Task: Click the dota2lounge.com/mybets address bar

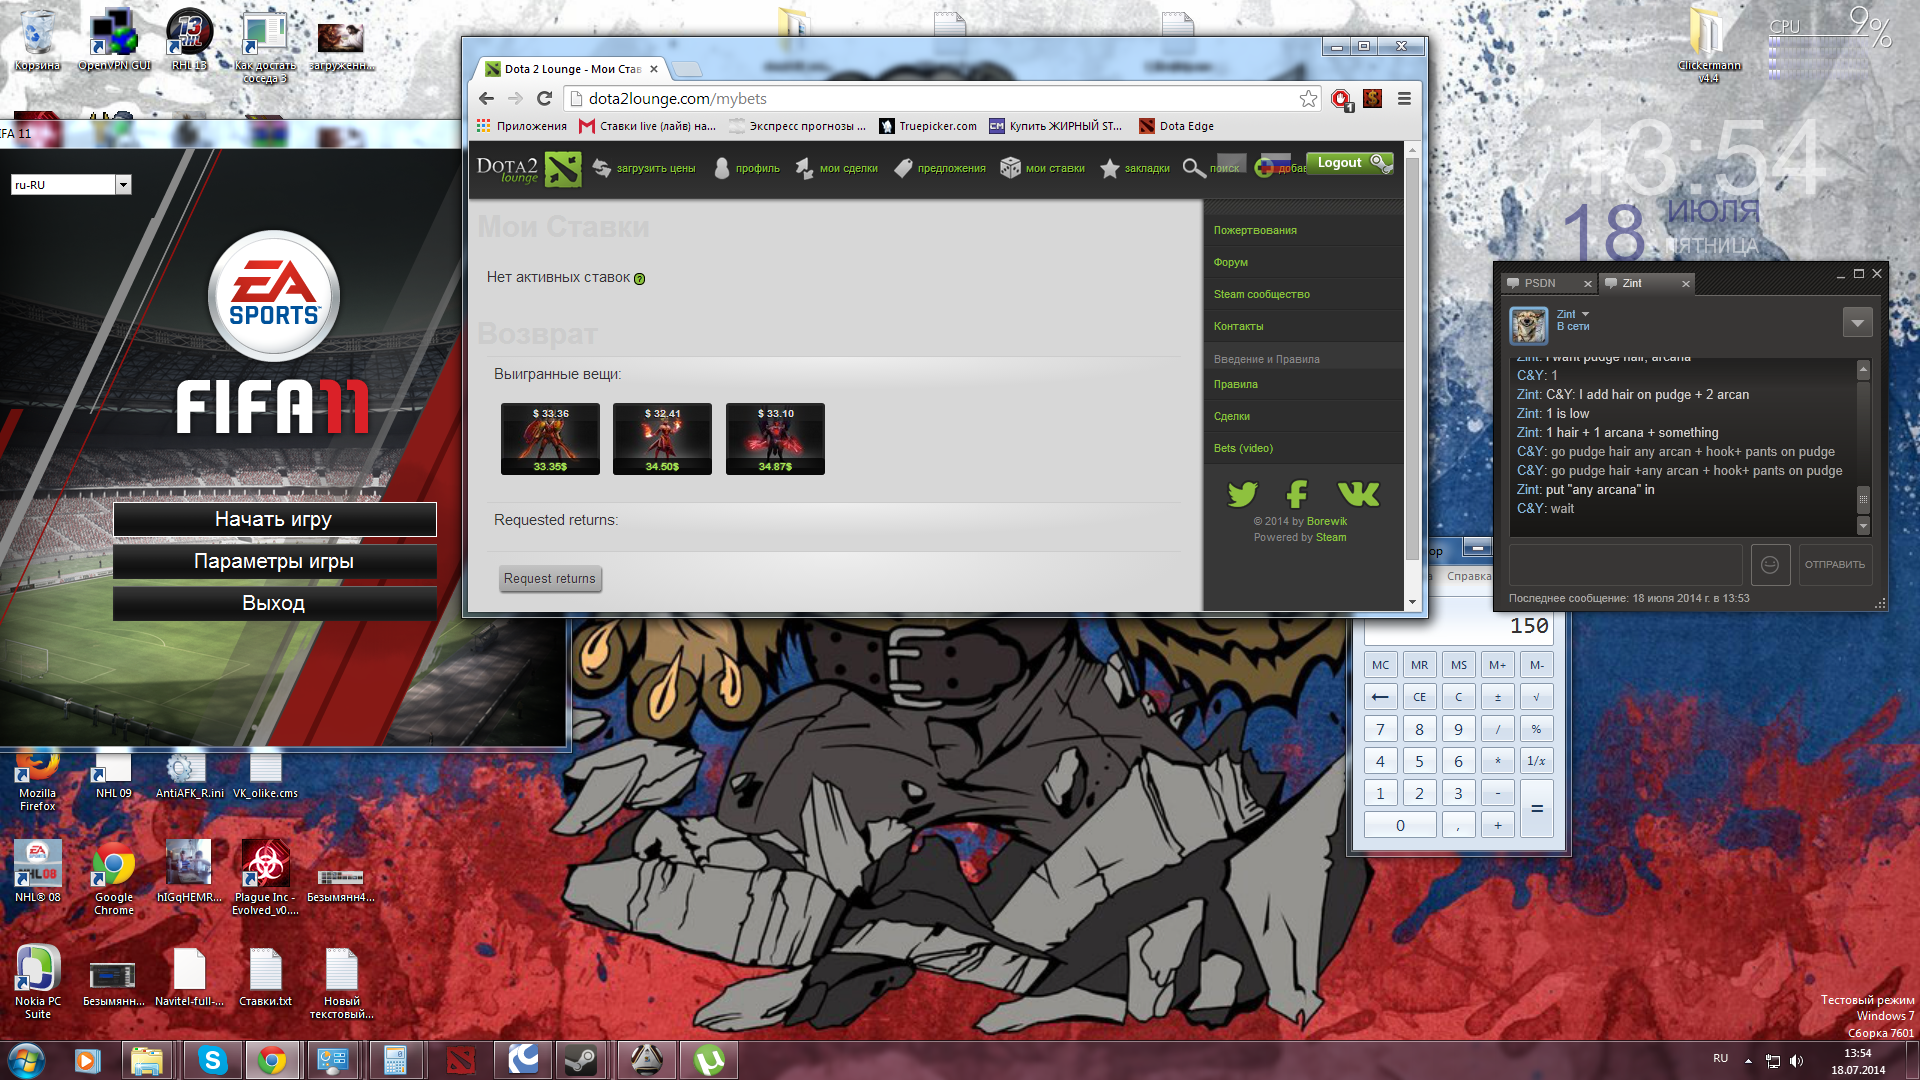Action: [940, 98]
